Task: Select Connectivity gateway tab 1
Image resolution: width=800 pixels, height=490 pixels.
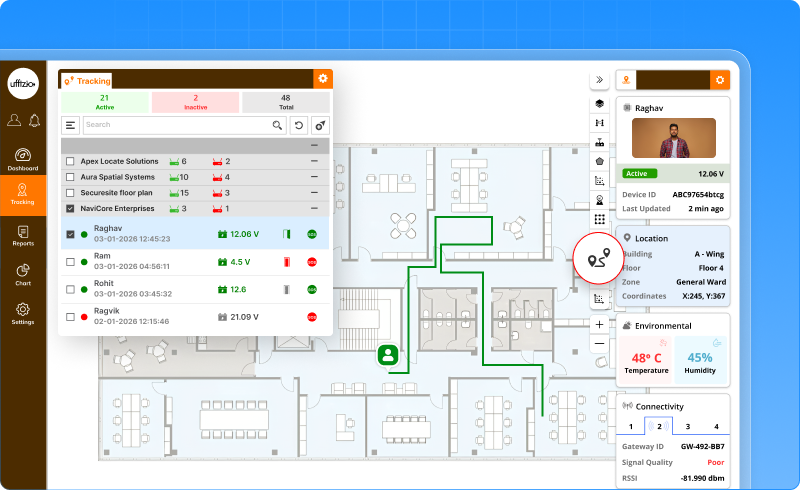Action: coord(630,426)
